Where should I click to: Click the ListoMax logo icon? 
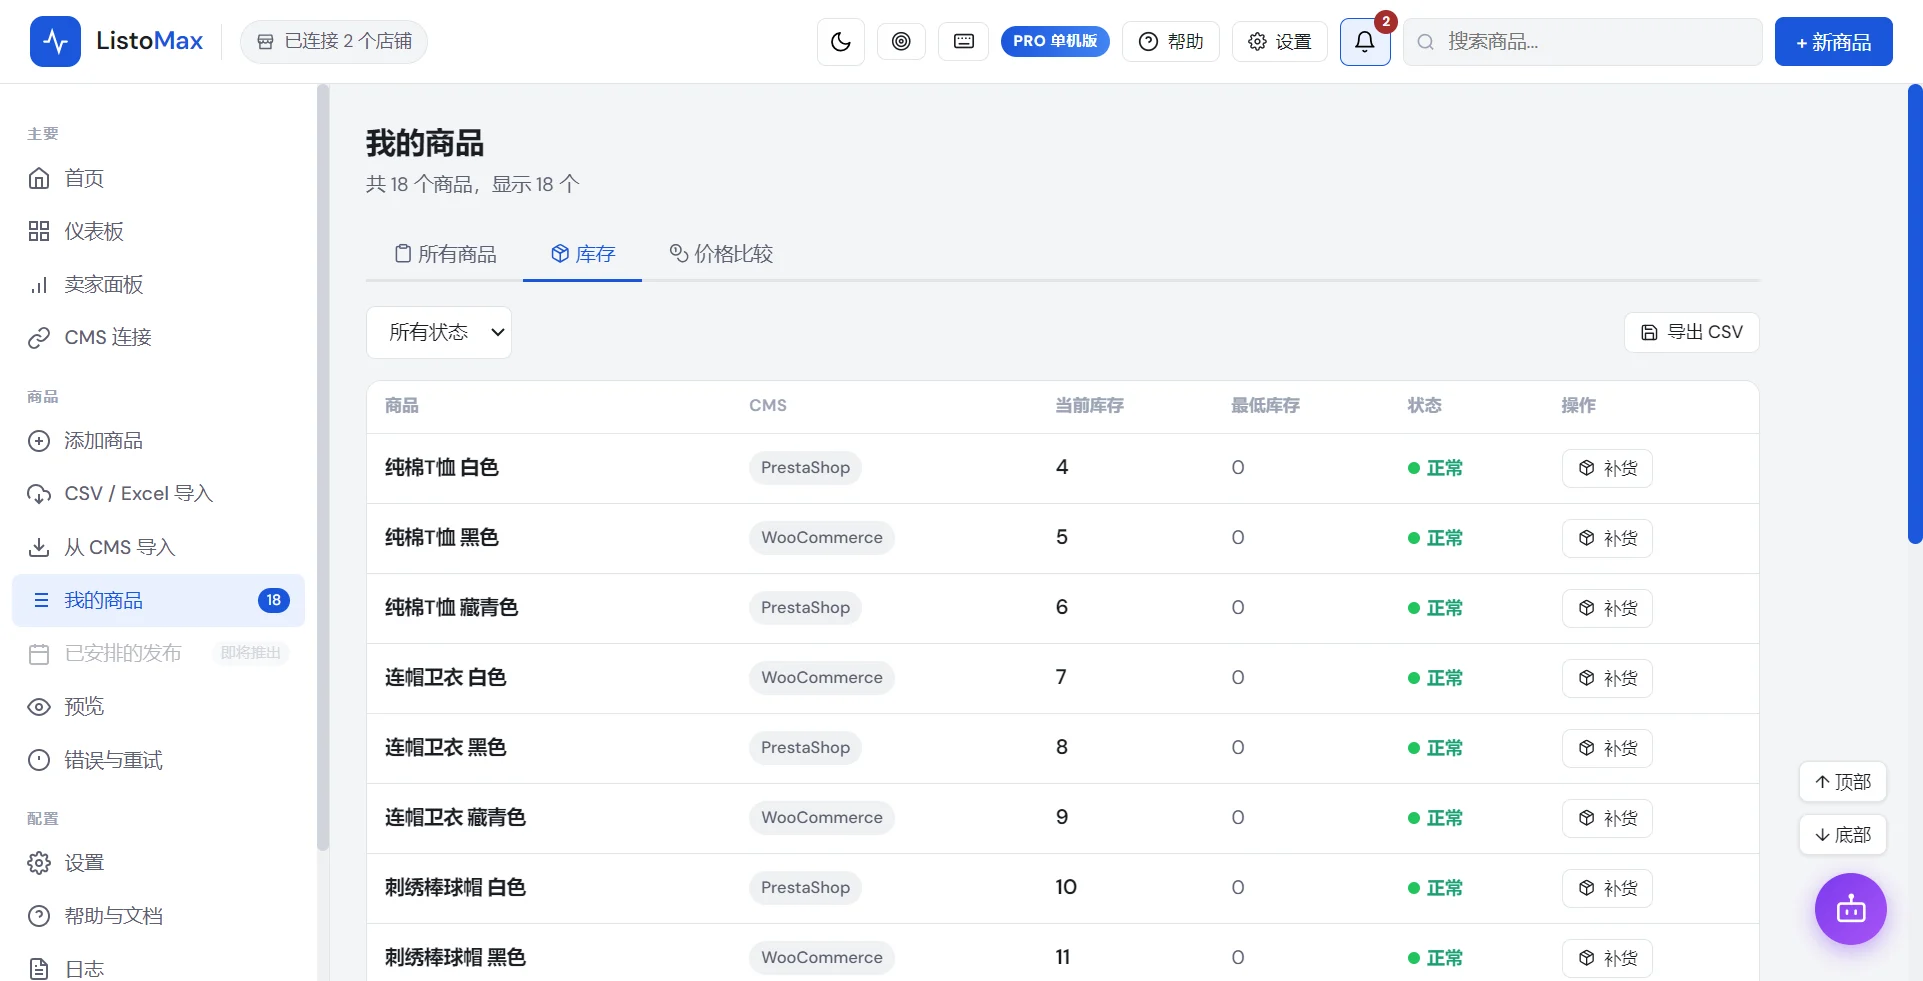55,41
